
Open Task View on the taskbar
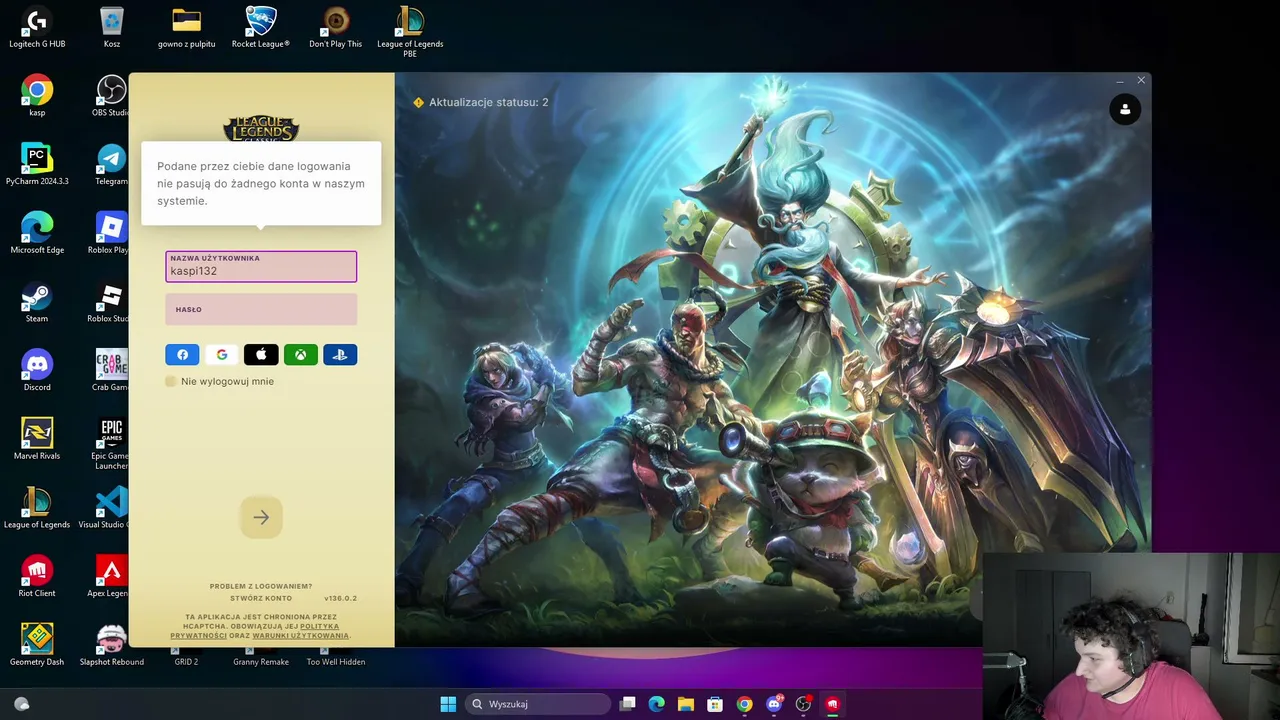point(628,704)
